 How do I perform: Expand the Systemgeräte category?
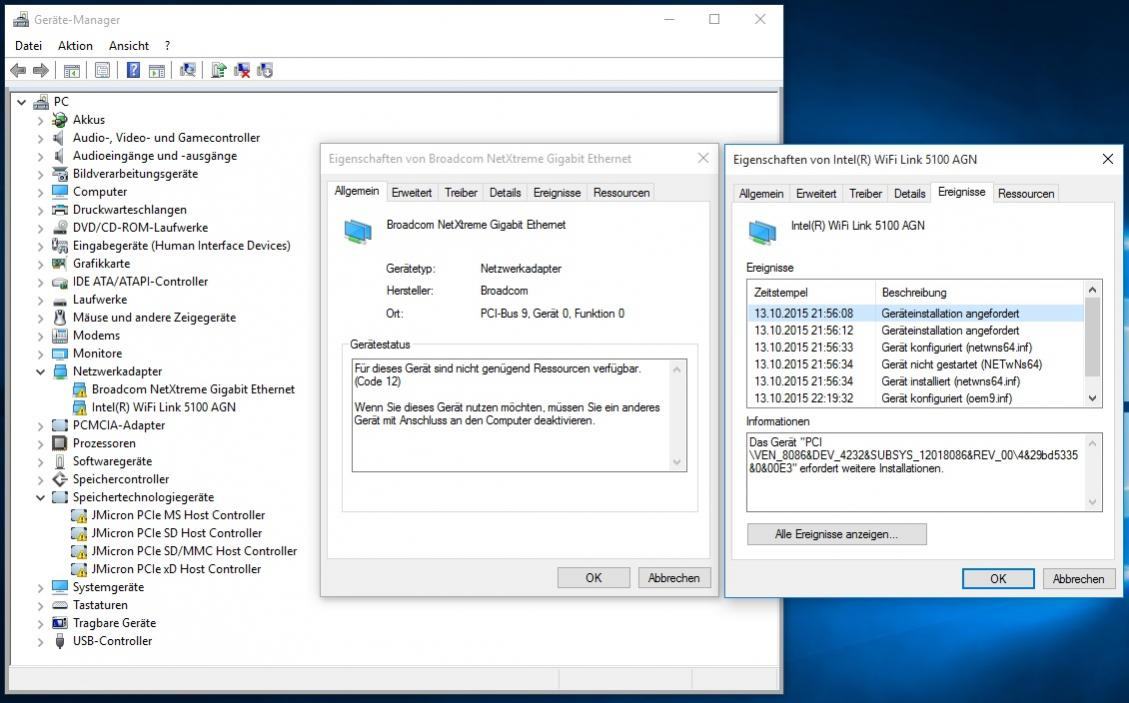[x=40, y=588]
